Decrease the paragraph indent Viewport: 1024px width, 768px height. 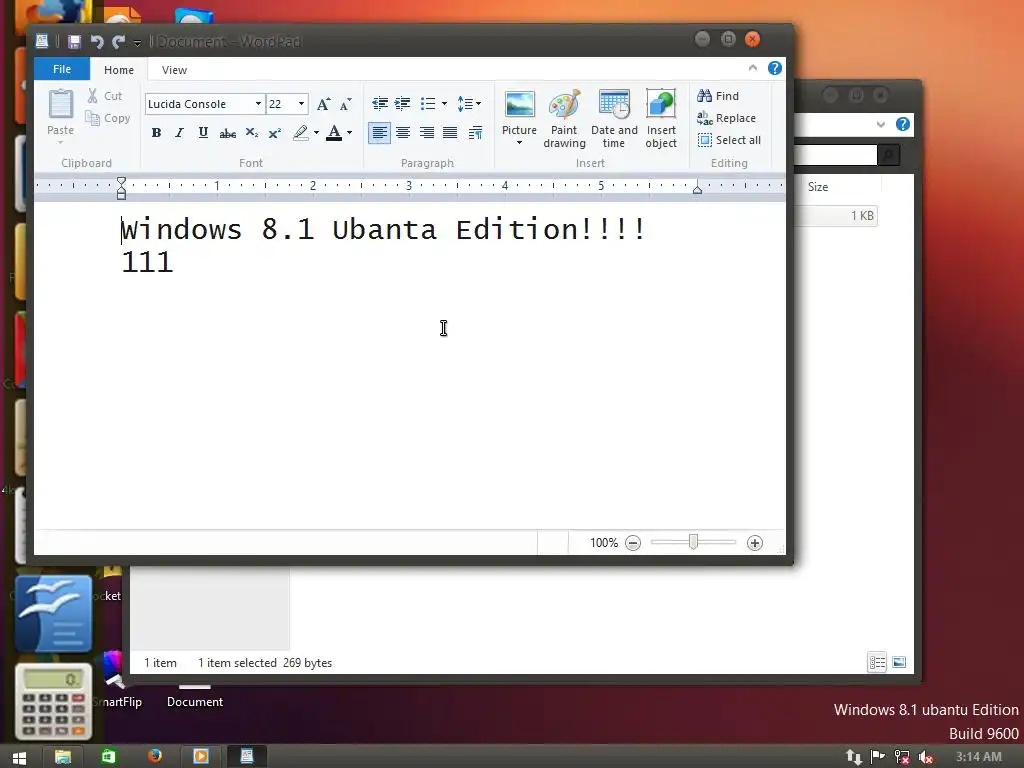[379, 104]
